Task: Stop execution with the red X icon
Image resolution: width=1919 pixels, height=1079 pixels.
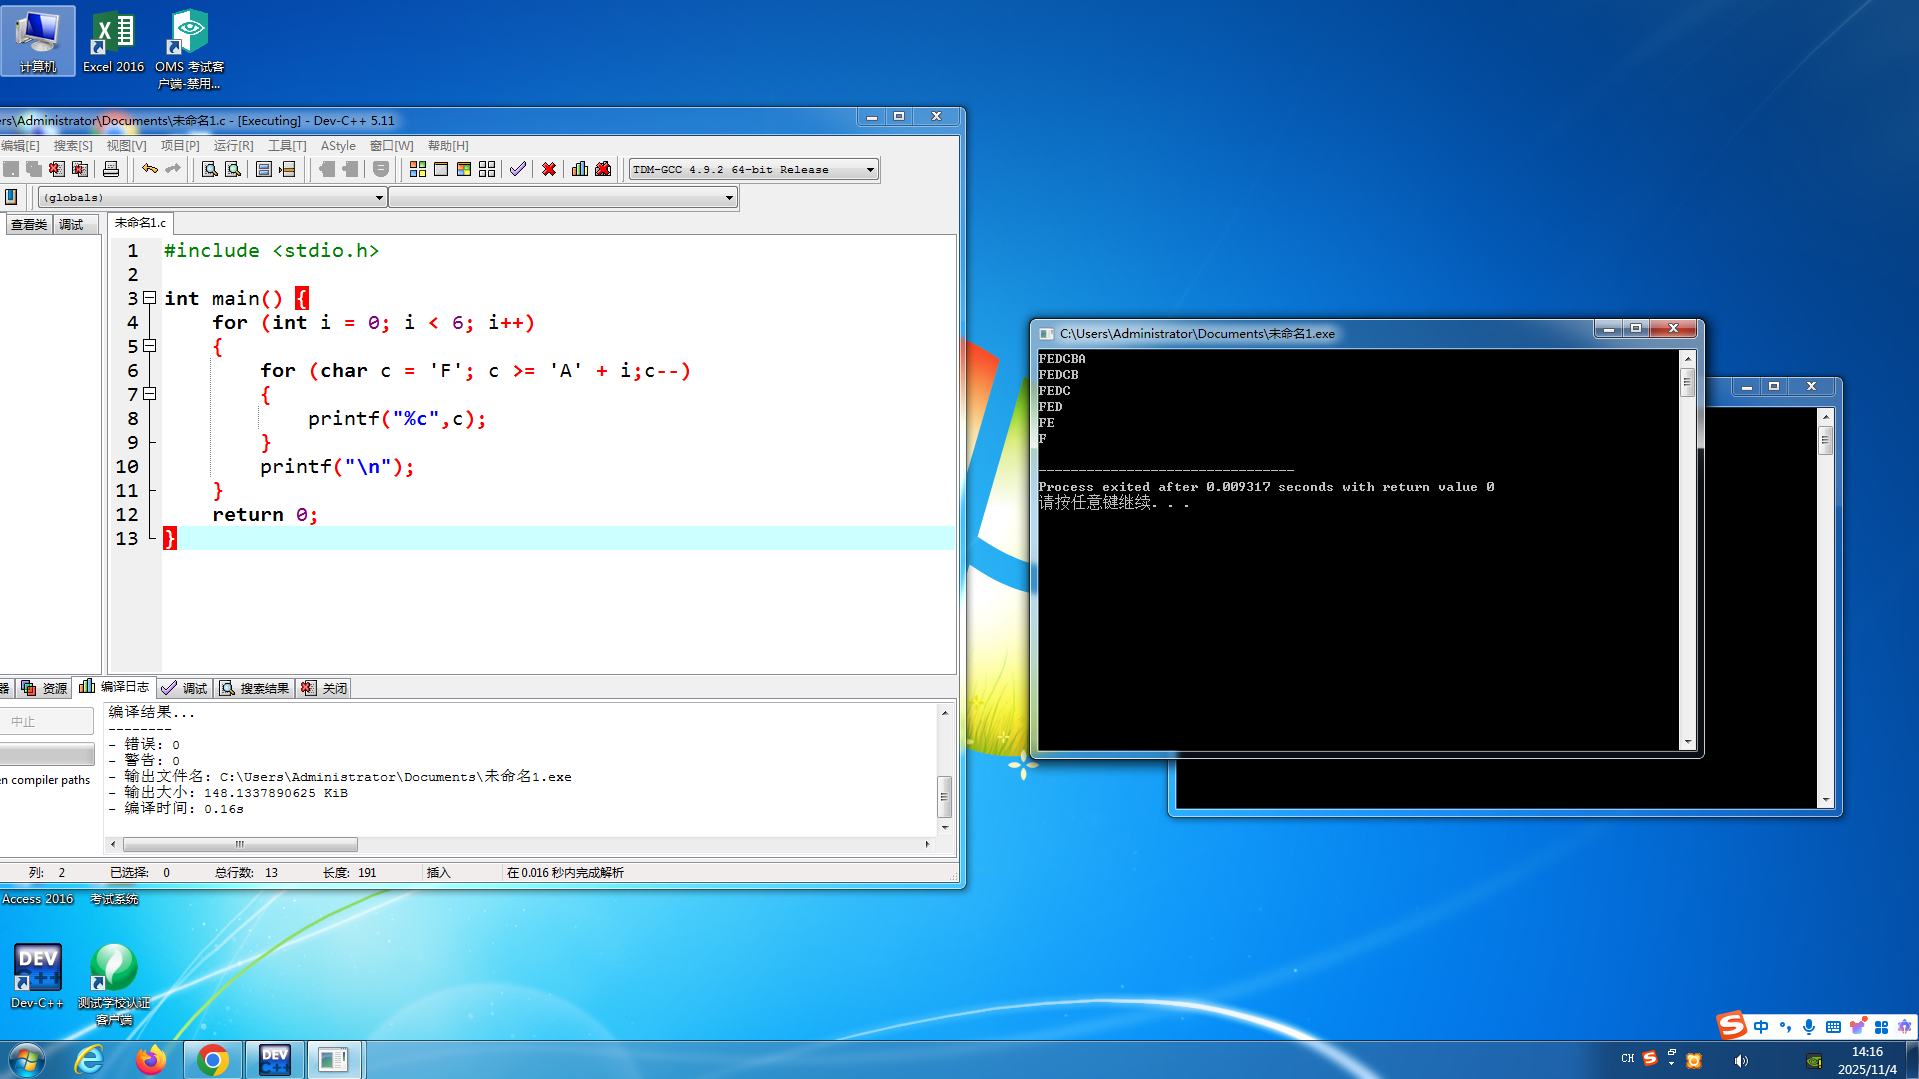Action: 549,169
